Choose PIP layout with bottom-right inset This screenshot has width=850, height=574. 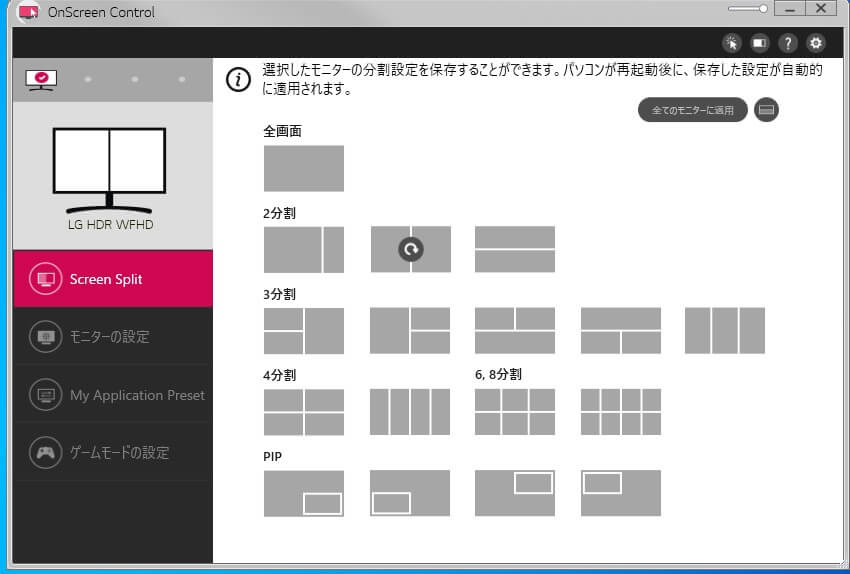(304, 493)
